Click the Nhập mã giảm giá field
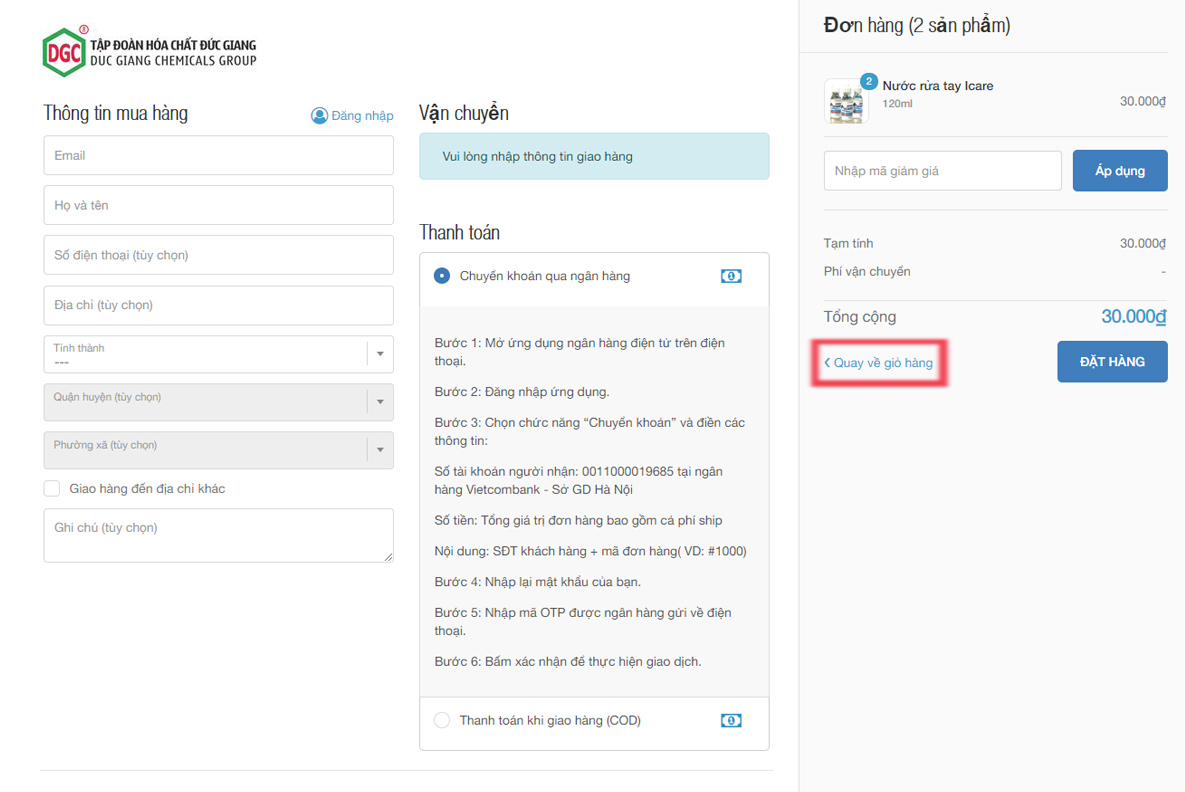Image resolution: width=1185 pixels, height=792 pixels. pyautogui.click(x=942, y=171)
